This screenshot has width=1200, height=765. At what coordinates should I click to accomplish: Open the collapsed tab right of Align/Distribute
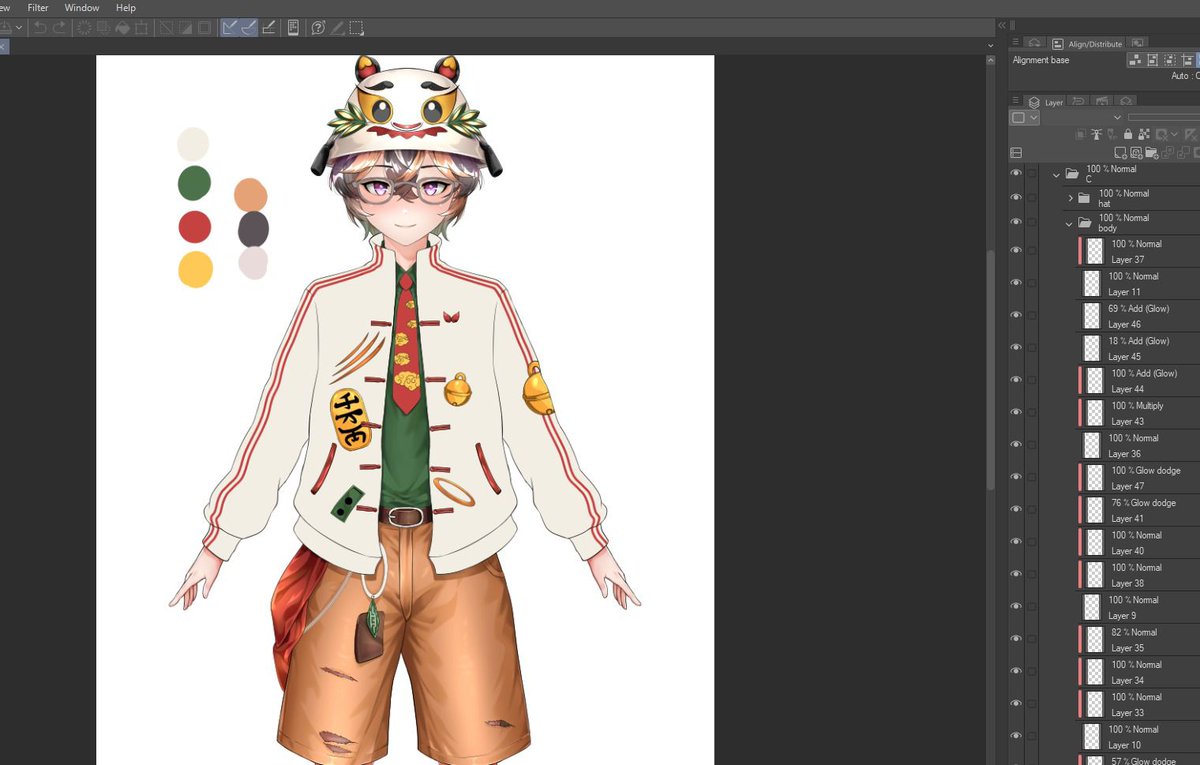point(1137,43)
